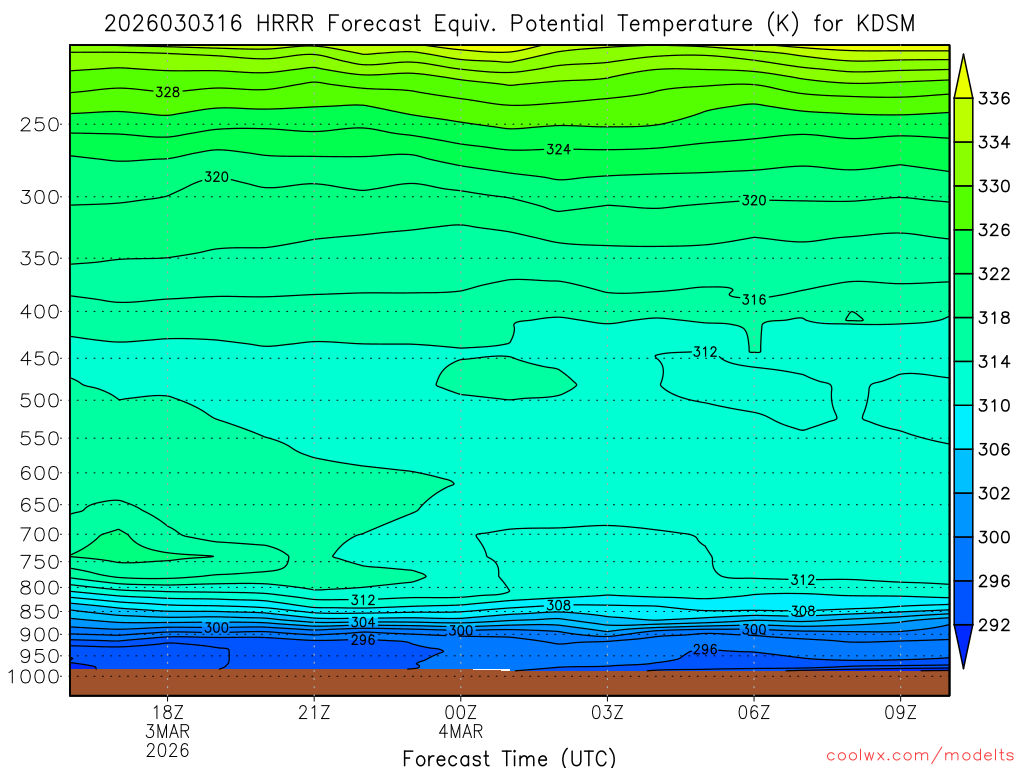Screen dimensions: 1024x768
Task: Select the 09Z time axis label
Action: (x=900, y=712)
